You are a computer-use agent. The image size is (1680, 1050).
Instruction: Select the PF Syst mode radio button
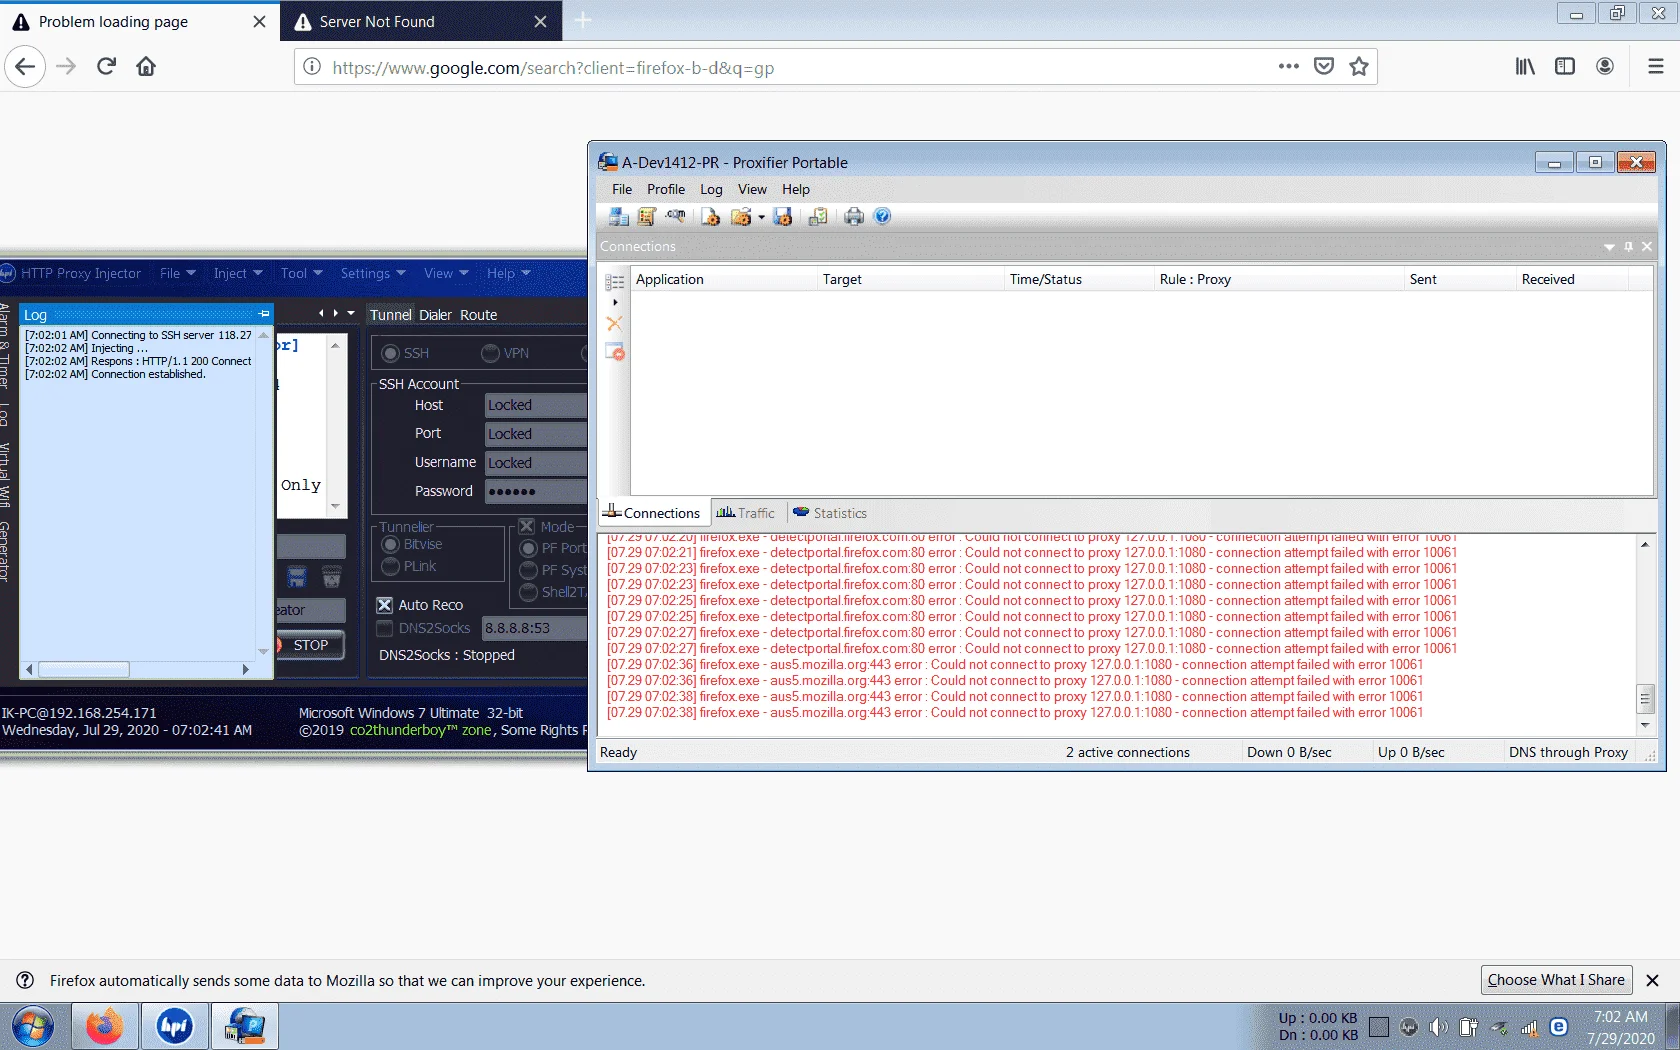coord(529,570)
